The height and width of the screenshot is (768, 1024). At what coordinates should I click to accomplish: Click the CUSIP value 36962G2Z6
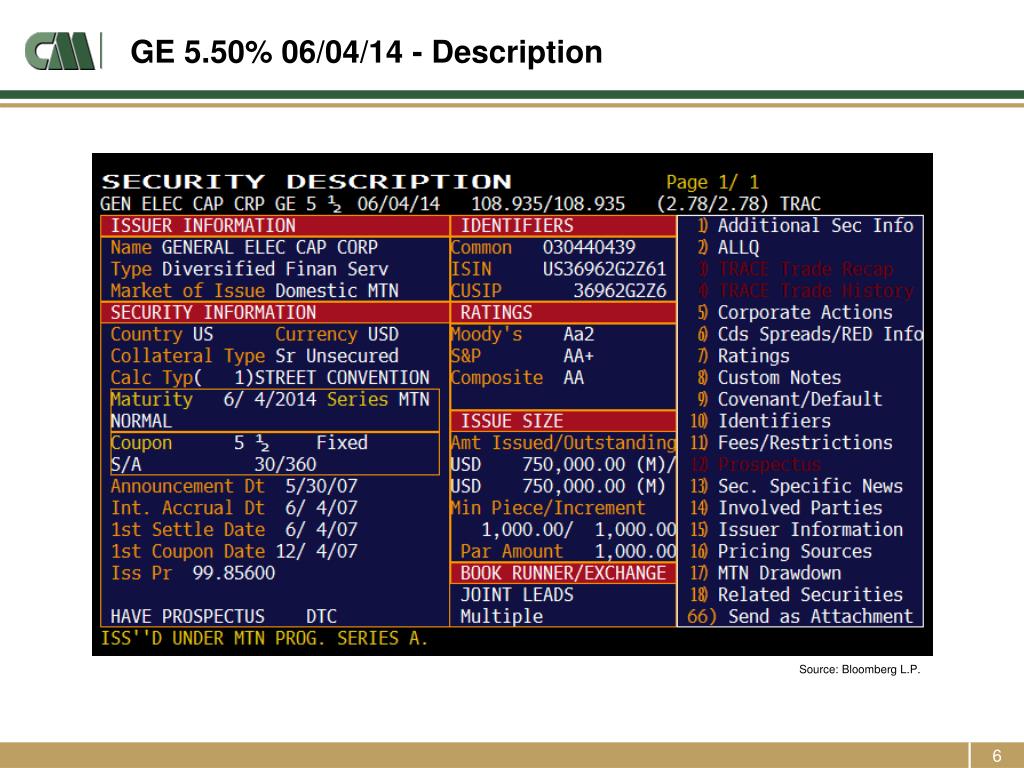(x=620, y=291)
